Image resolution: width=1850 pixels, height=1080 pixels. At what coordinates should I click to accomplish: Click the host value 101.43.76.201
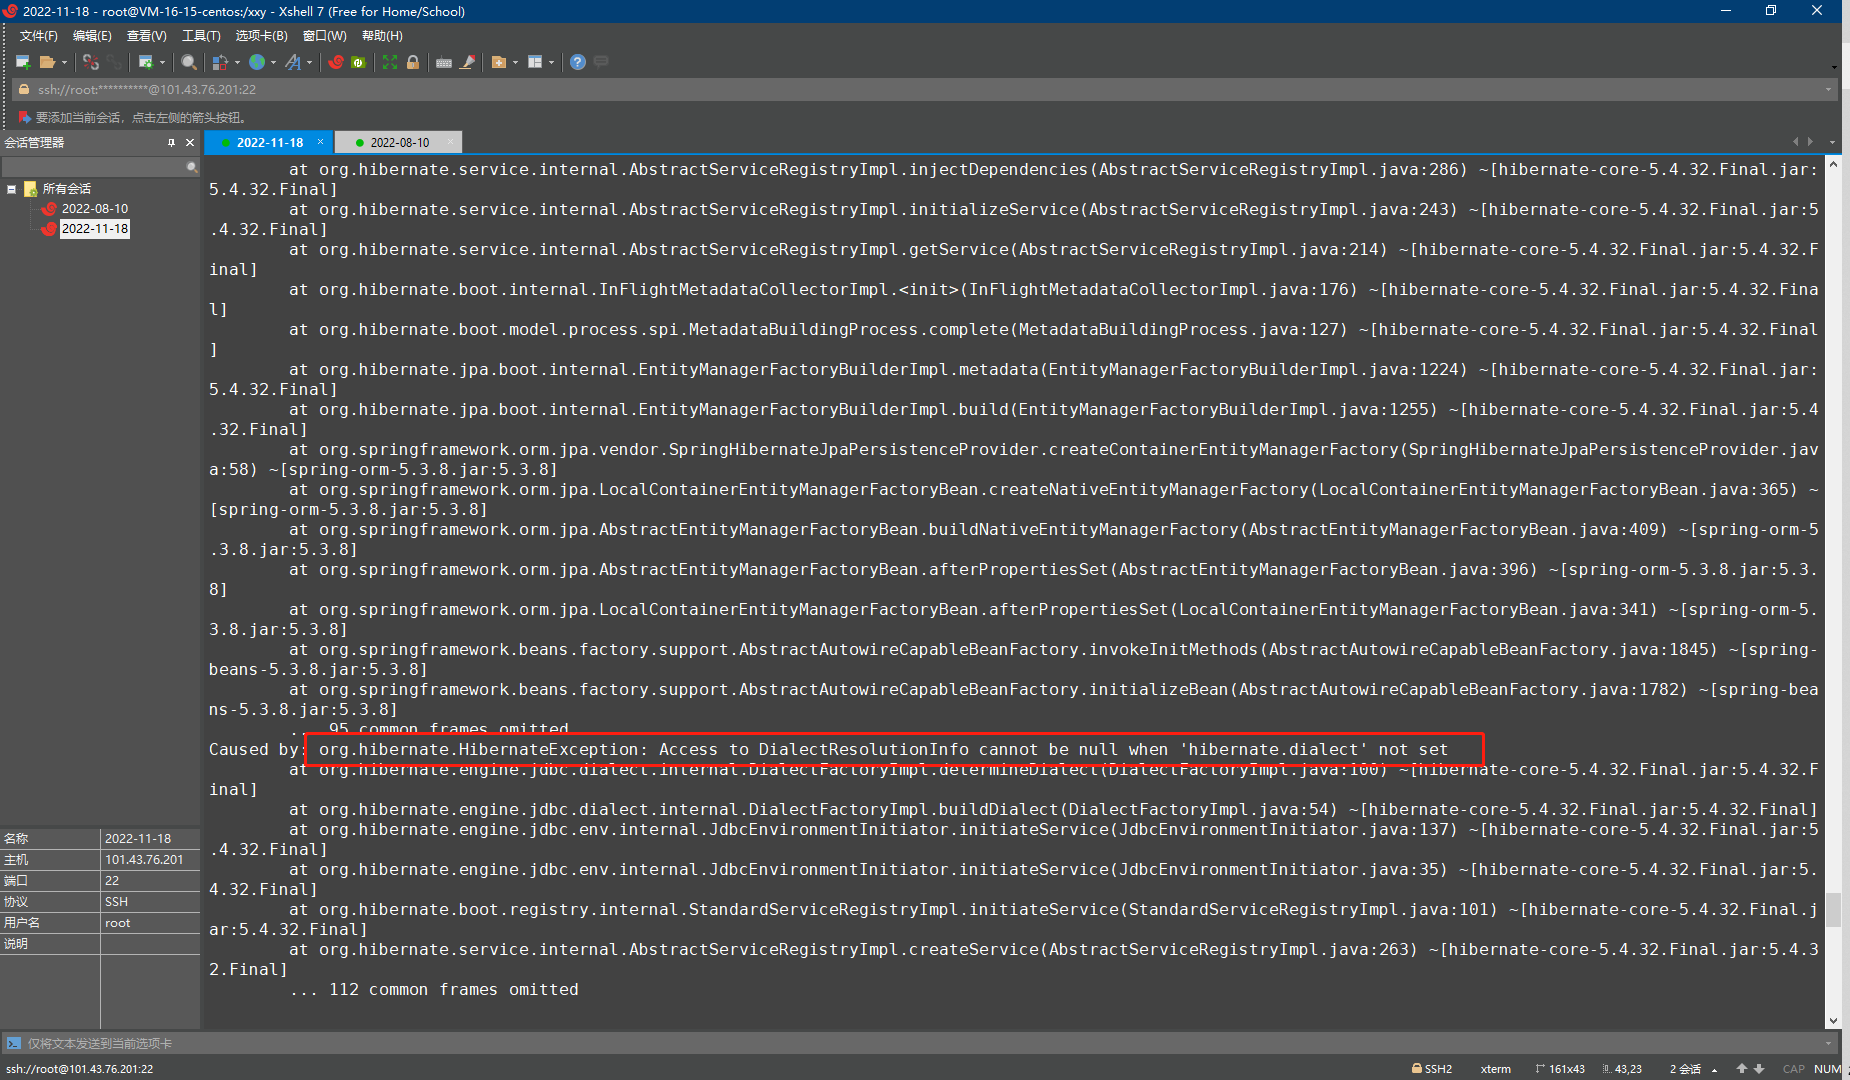click(x=144, y=860)
